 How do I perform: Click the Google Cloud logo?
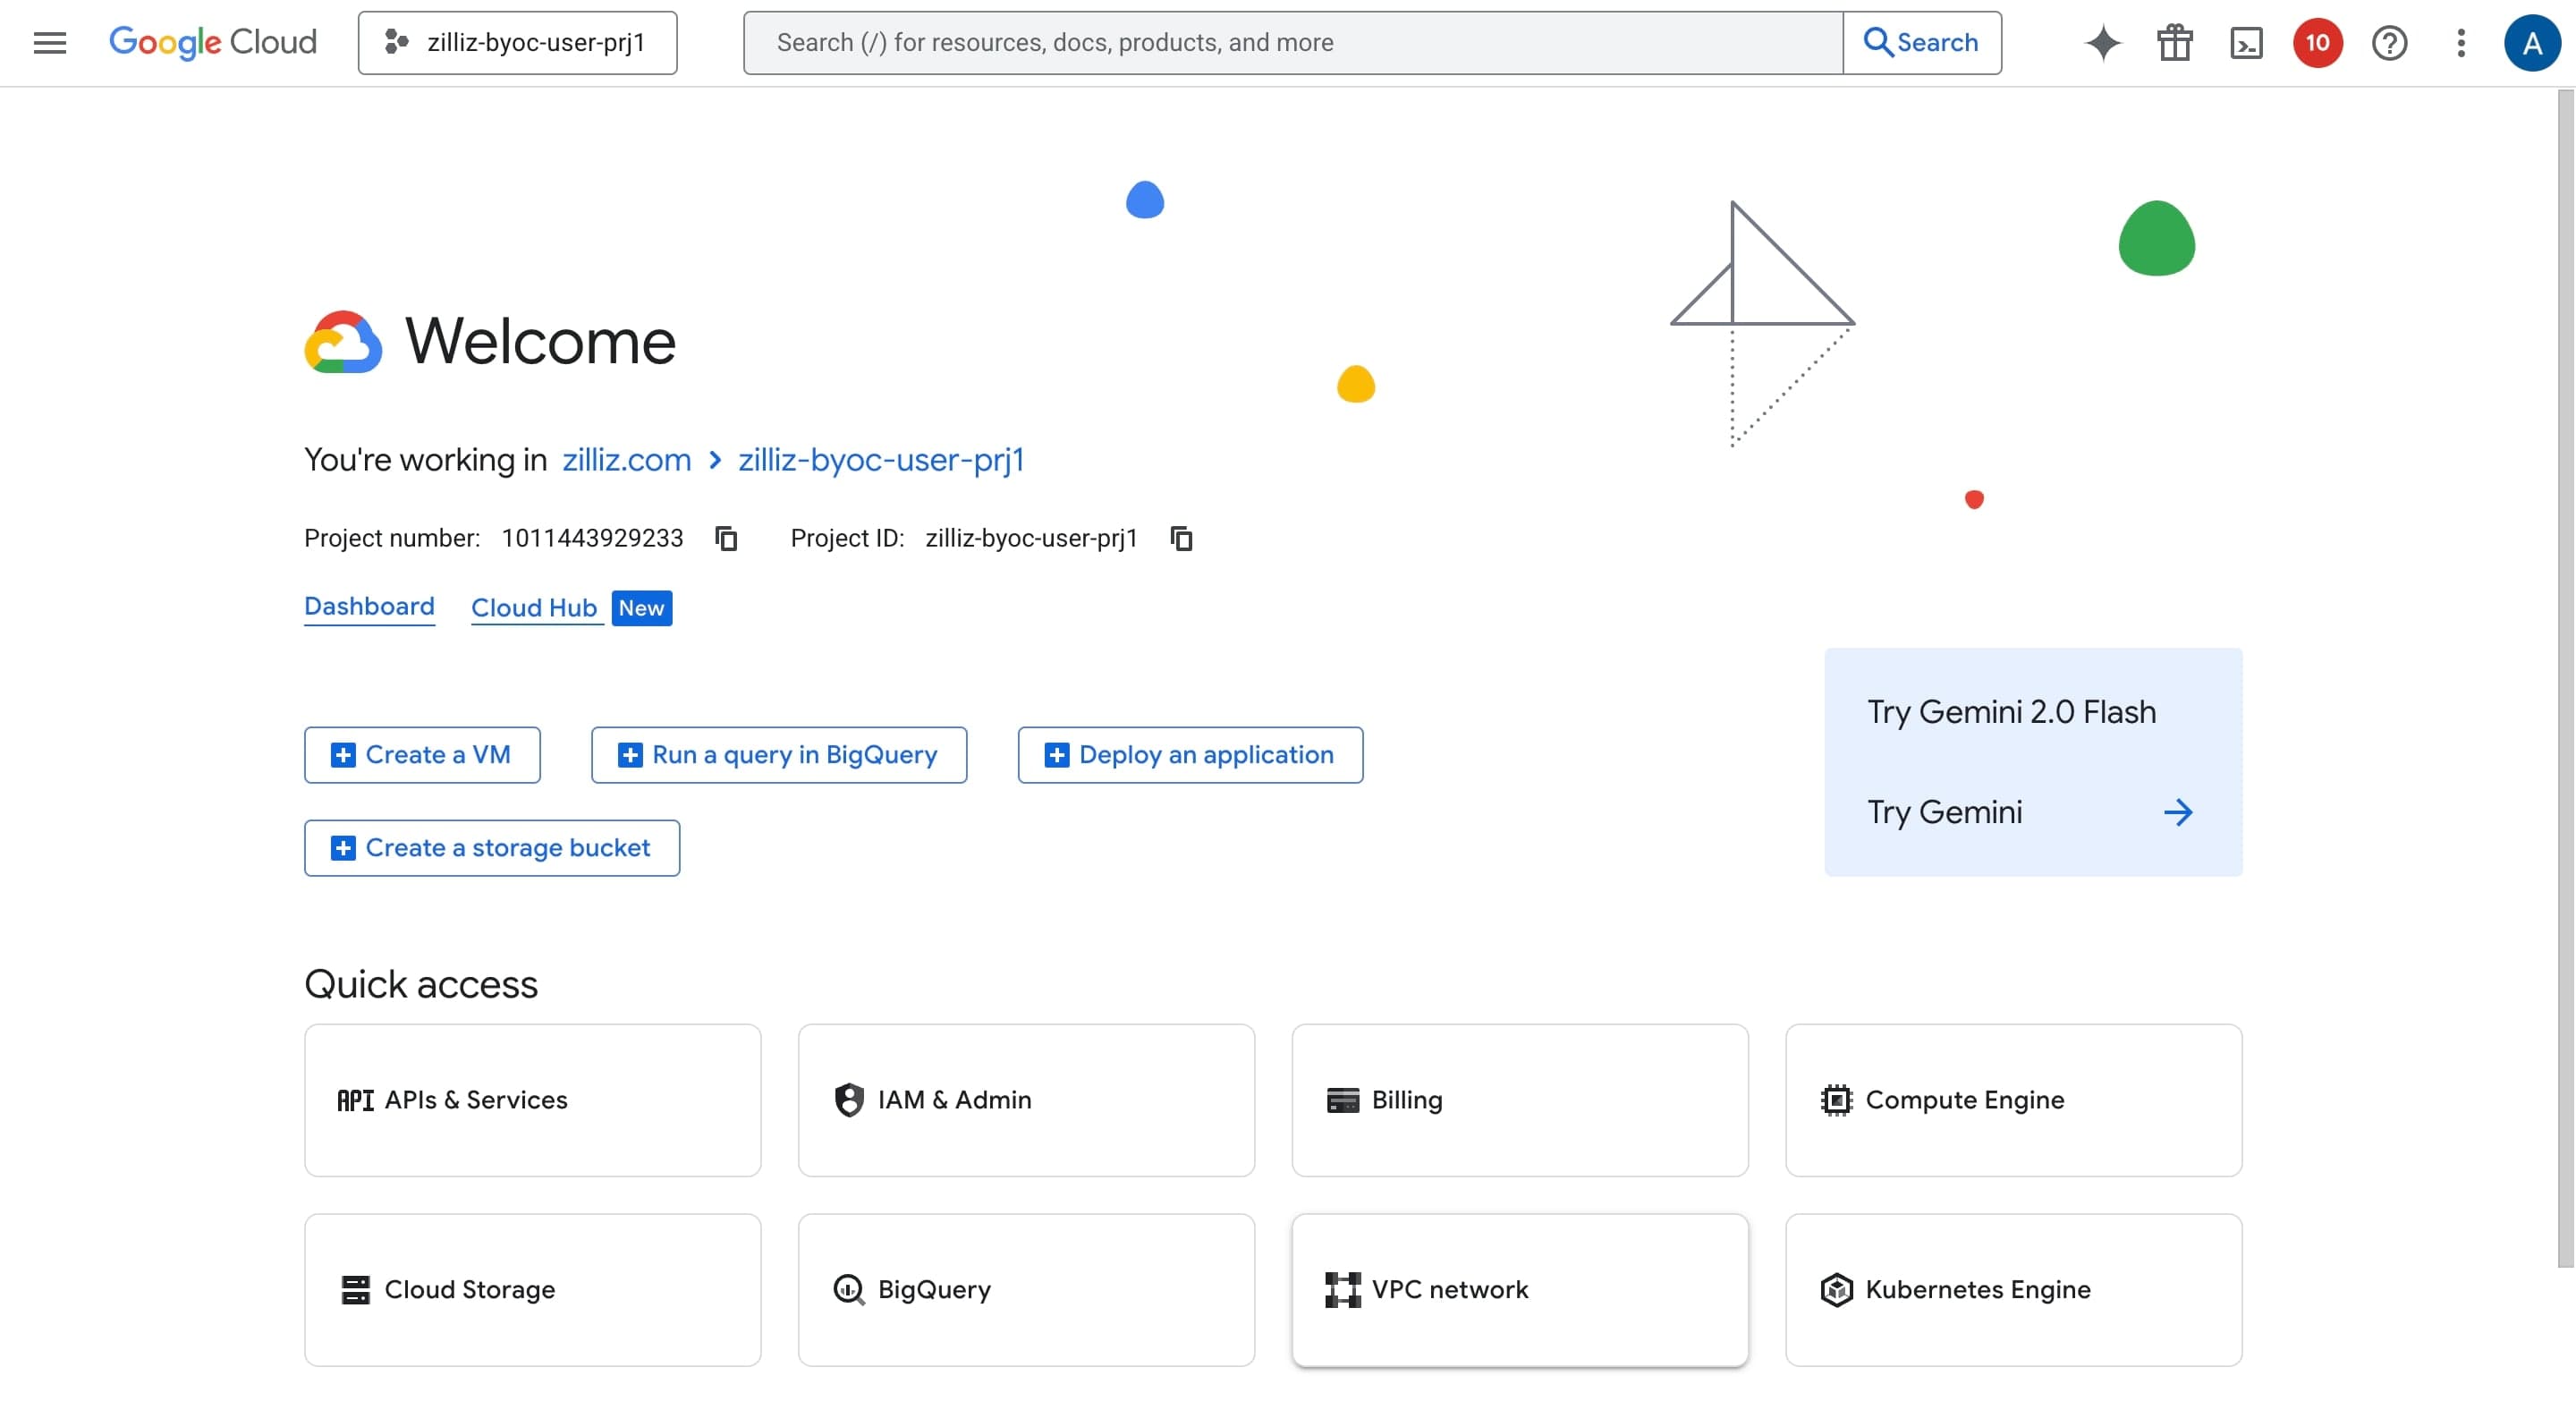pyautogui.click(x=213, y=42)
